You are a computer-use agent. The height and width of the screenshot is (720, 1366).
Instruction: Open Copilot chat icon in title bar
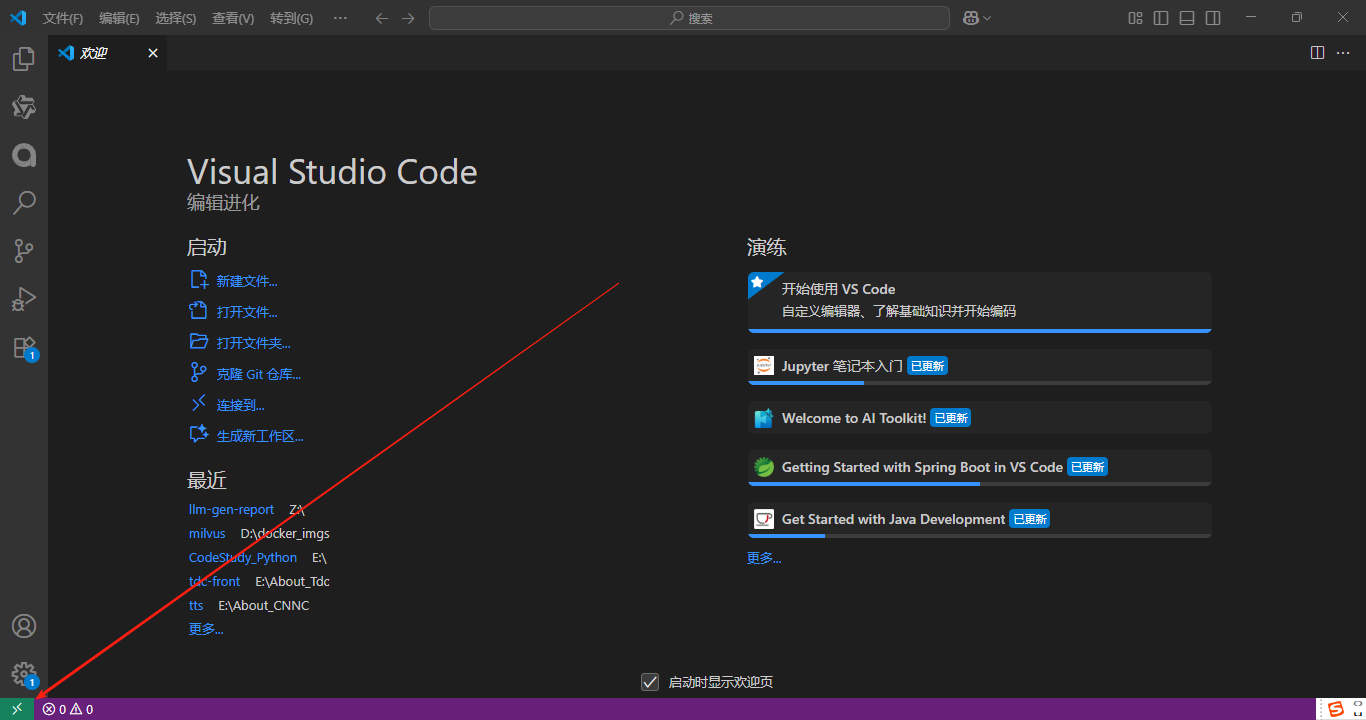click(x=970, y=18)
